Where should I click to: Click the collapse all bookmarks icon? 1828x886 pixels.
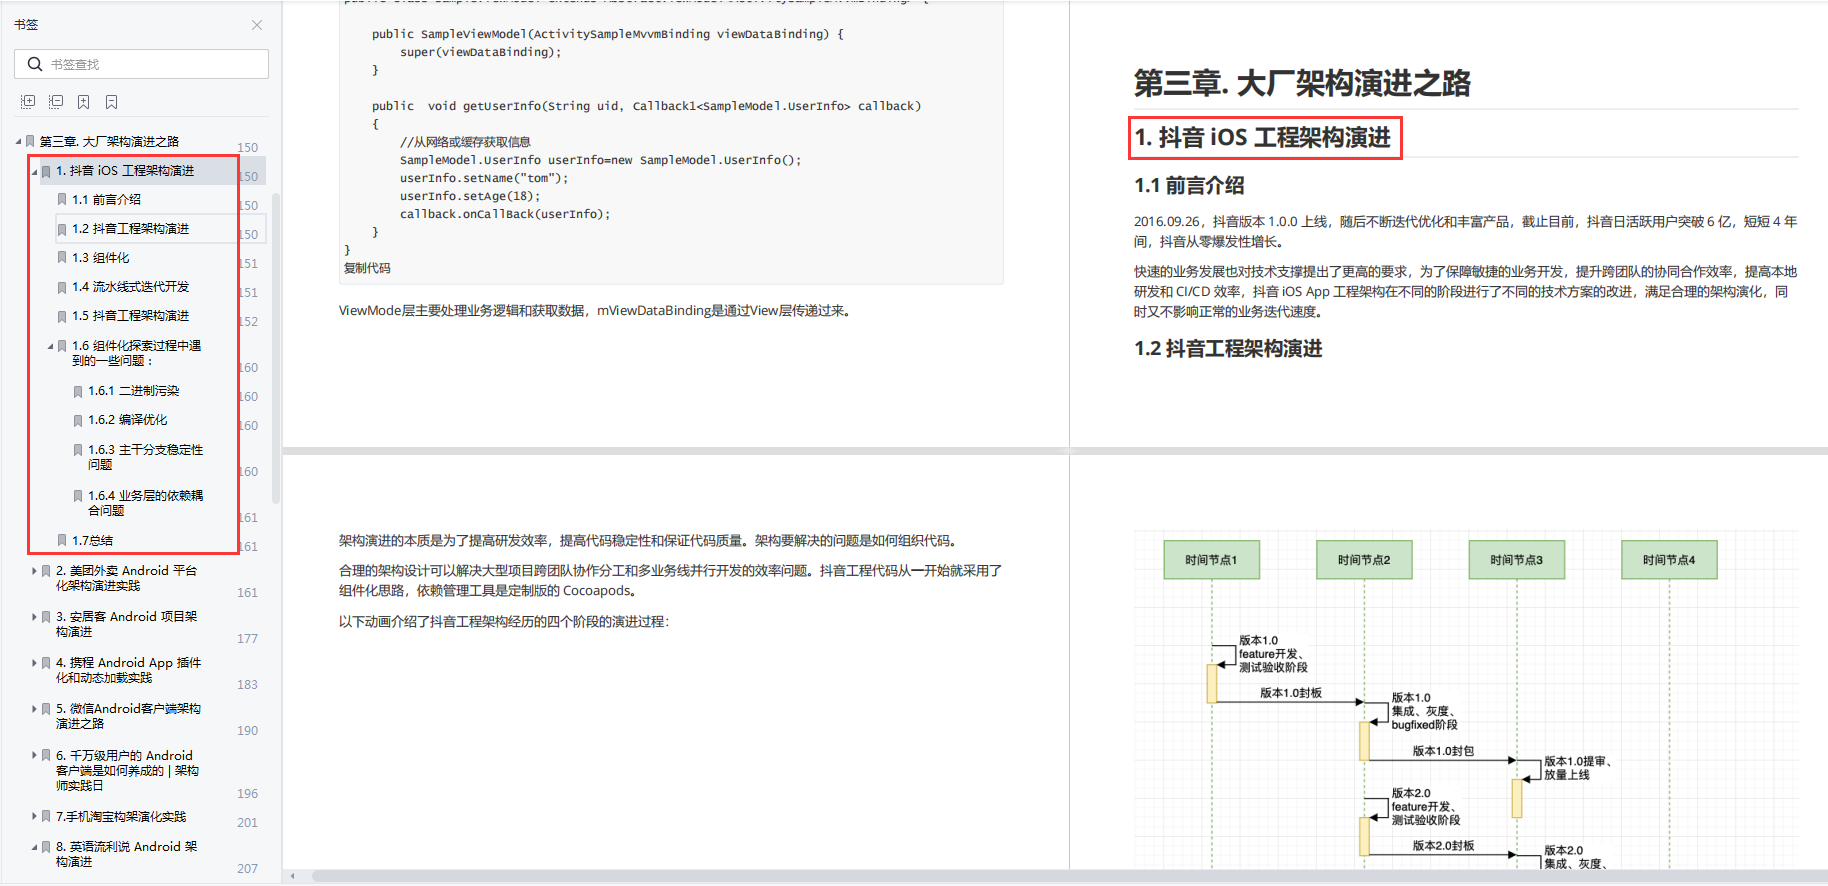pos(56,102)
